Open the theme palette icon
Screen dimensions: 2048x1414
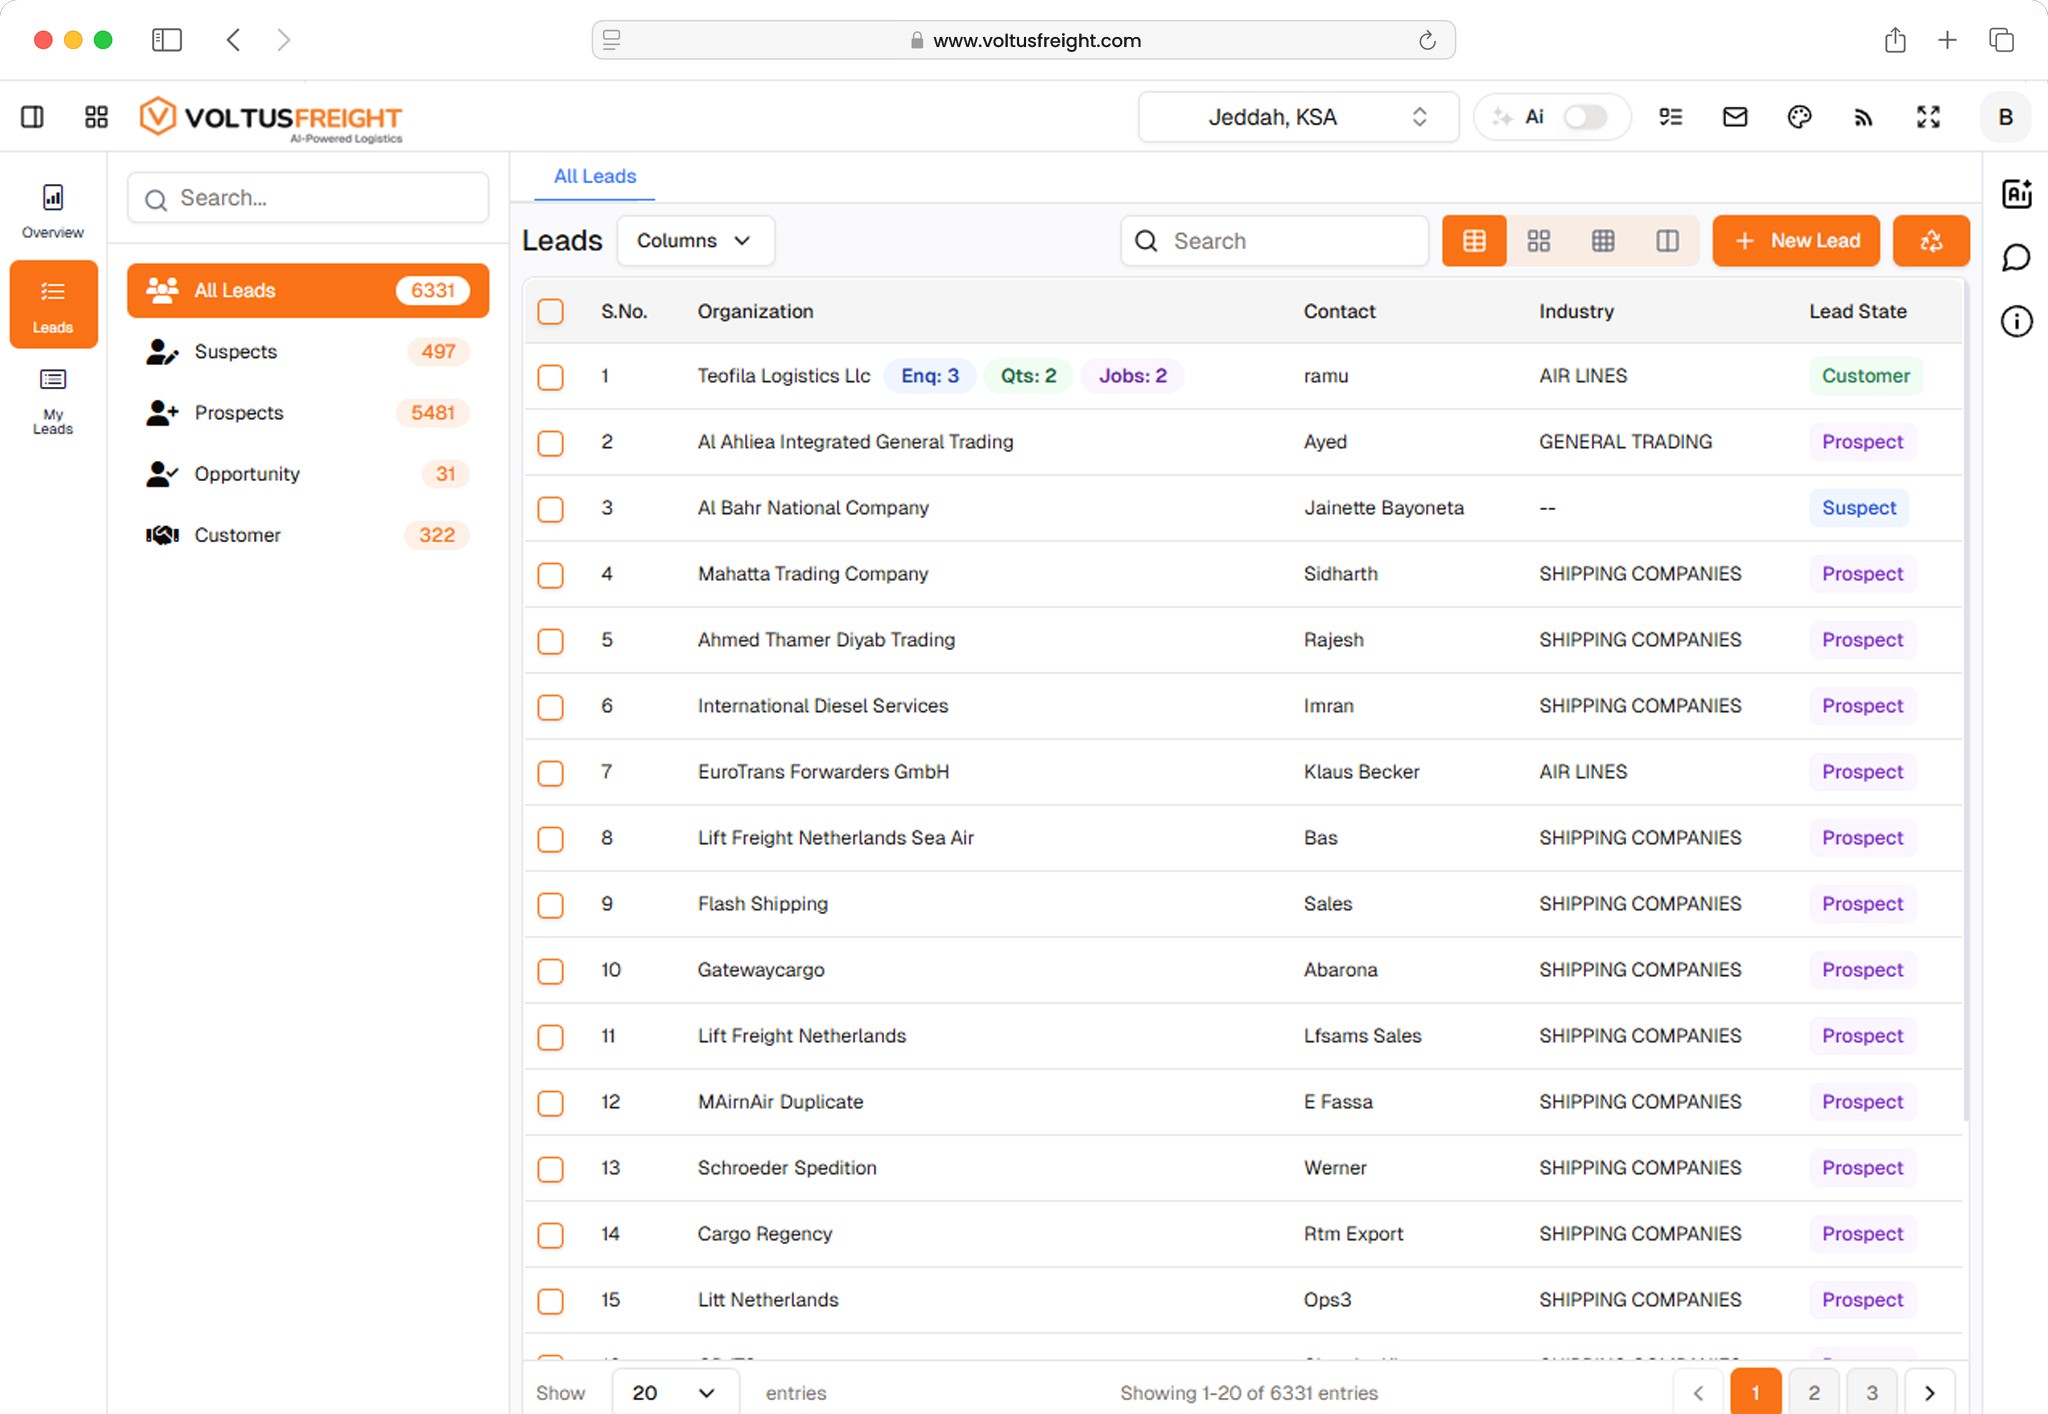(x=1799, y=117)
